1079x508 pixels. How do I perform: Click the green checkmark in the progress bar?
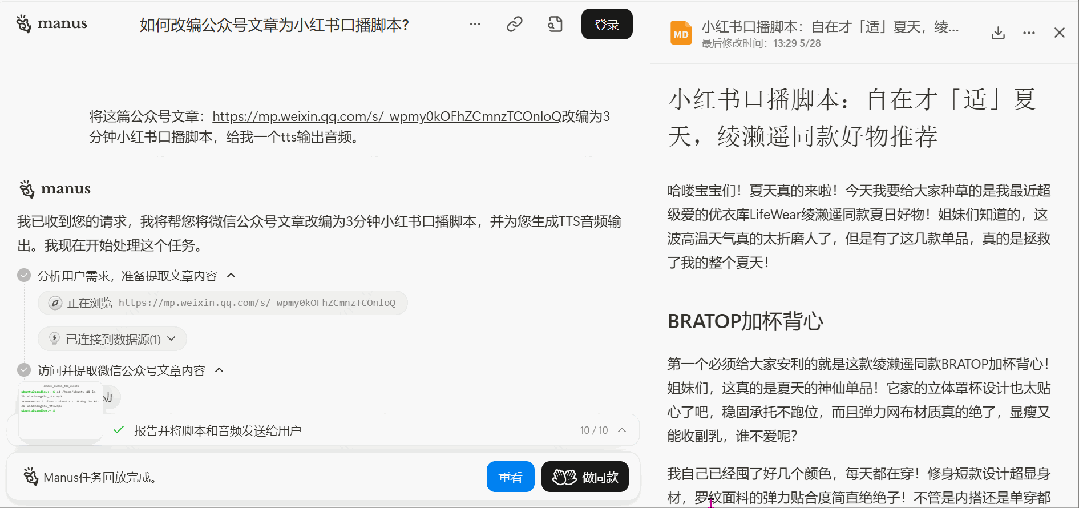pos(118,430)
